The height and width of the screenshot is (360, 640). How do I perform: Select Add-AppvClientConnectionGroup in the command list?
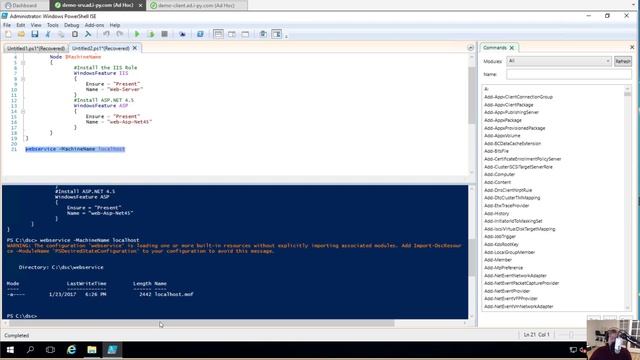tap(518, 97)
